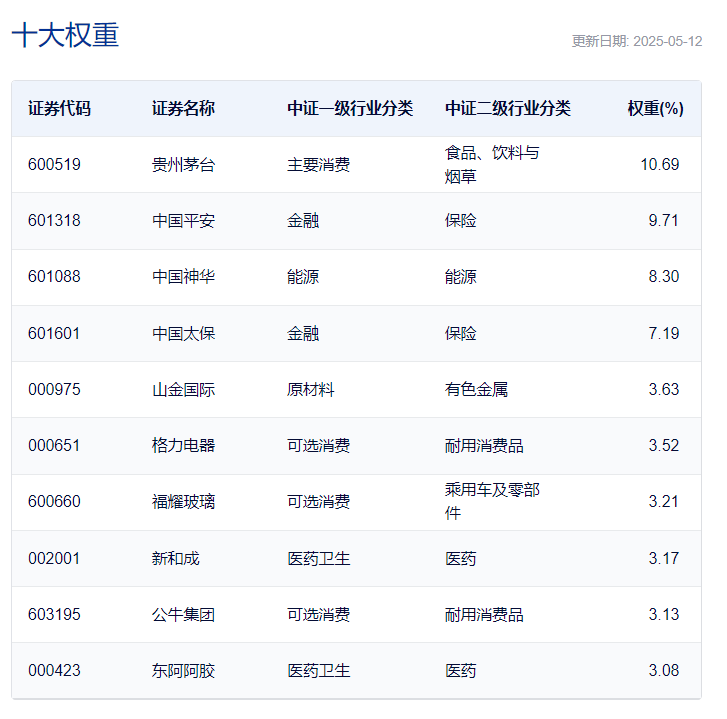Click the 更新日期: 2025-05-12 text
The image size is (727, 719).
[x=637, y=41]
